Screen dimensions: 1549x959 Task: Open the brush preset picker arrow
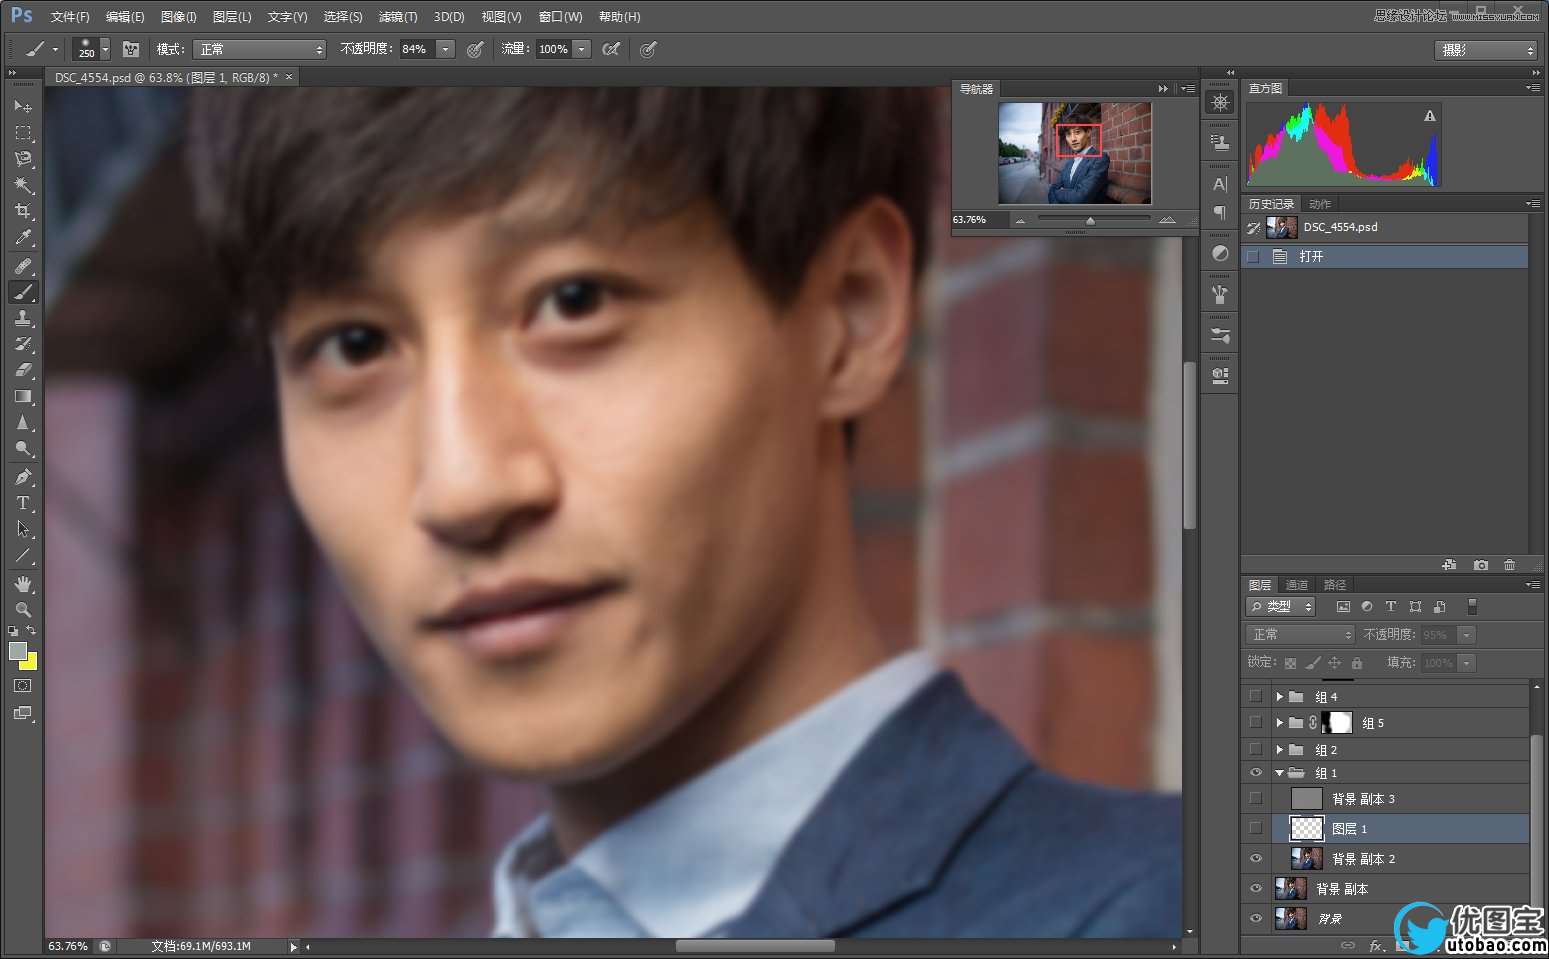[x=105, y=49]
